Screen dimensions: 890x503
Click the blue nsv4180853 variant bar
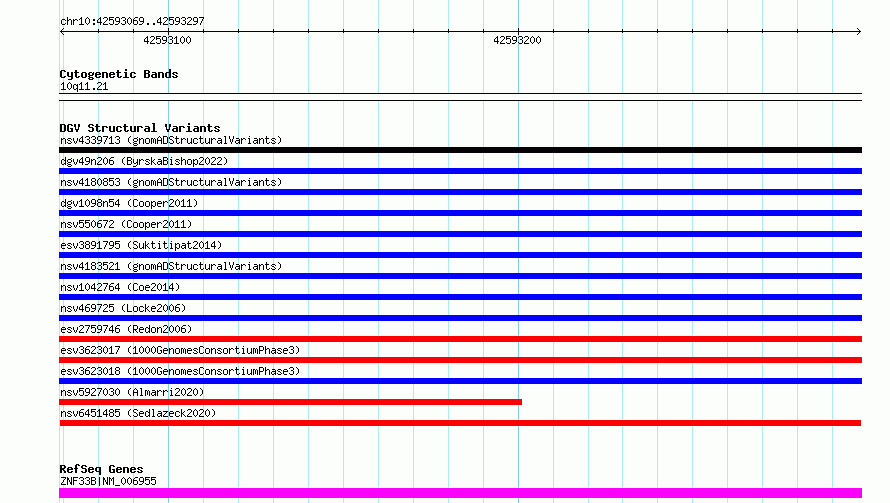point(460,192)
